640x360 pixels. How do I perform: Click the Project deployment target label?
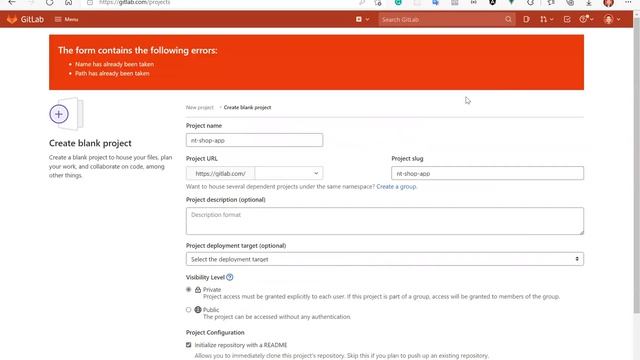236,246
